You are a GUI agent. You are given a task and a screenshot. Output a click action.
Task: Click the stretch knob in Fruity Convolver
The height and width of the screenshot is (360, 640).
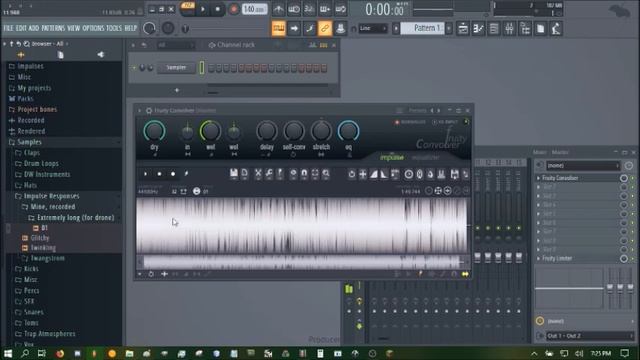click(x=321, y=131)
